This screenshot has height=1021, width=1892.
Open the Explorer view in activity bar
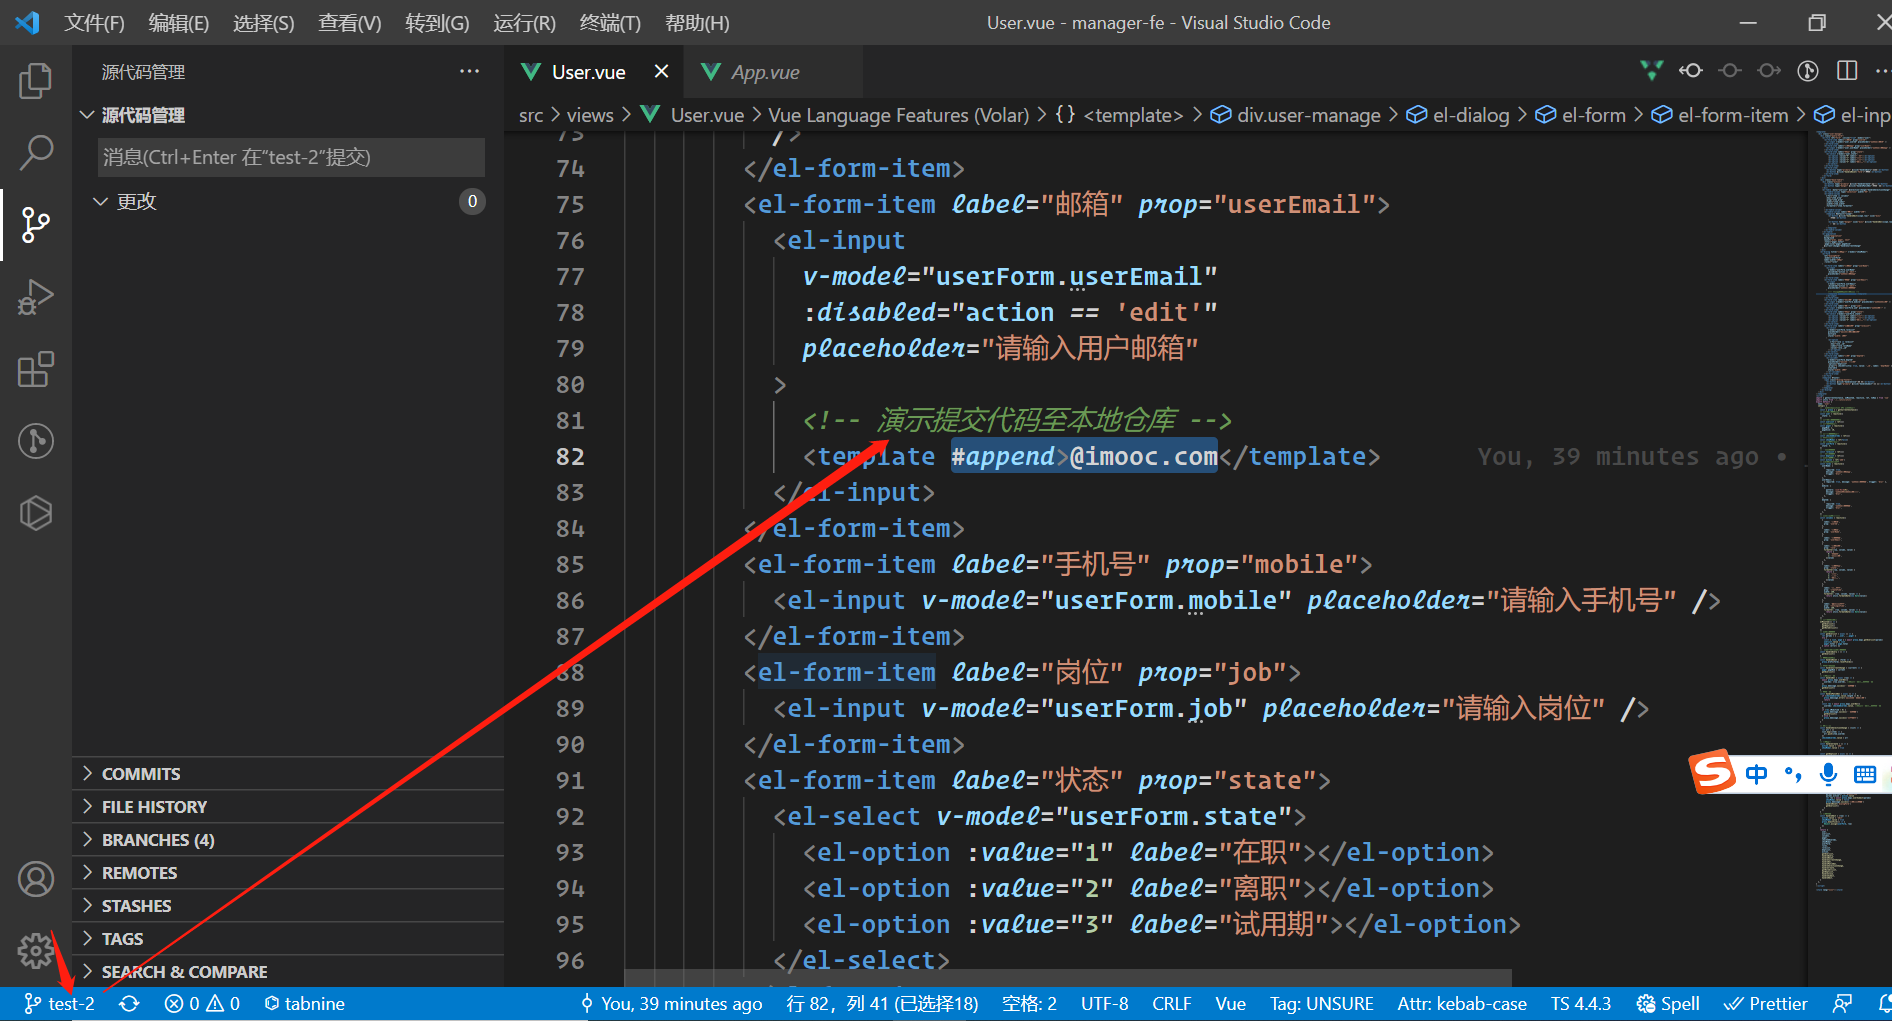(x=36, y=81)
